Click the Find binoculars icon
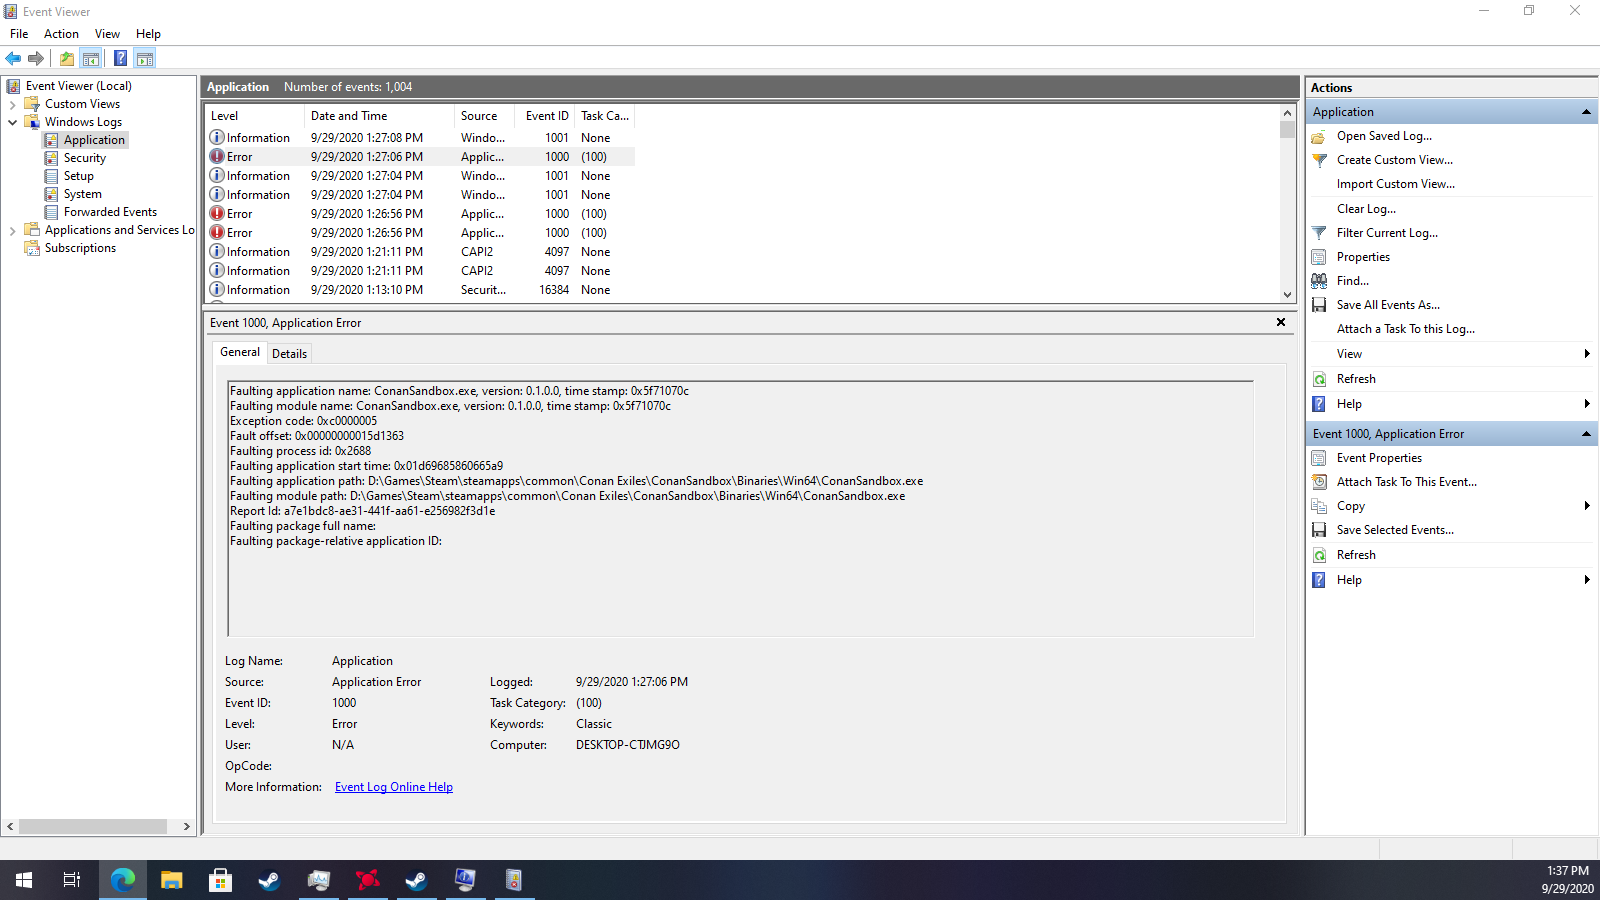Viewport: 1600px width, 900px height. click(x=1319, y=281)
